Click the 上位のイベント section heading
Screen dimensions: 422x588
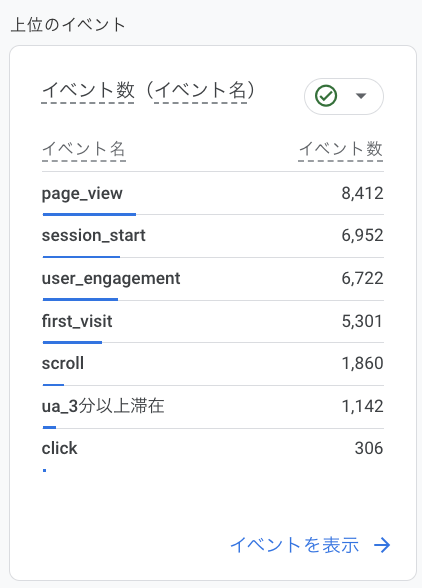tap(68, 25)
